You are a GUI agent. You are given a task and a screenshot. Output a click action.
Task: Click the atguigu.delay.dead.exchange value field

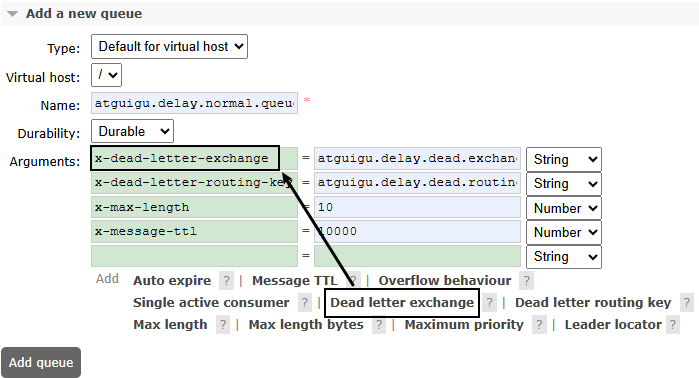tap(417, 158)
